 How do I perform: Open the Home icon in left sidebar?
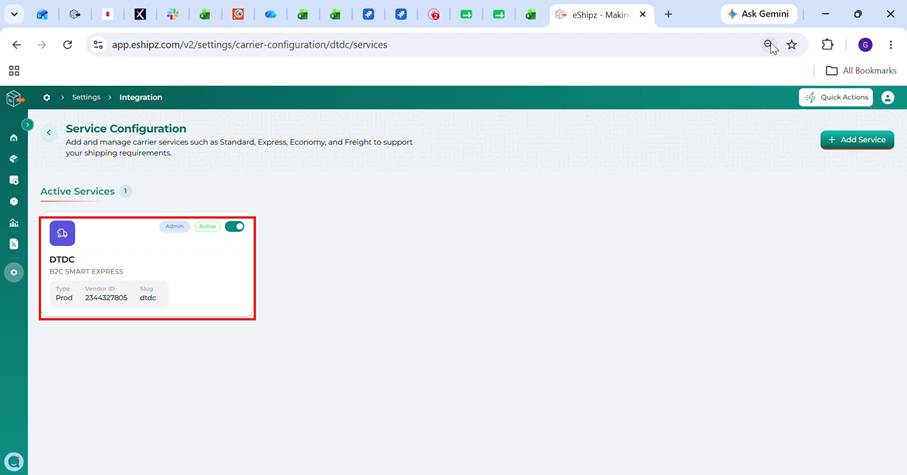14,138
